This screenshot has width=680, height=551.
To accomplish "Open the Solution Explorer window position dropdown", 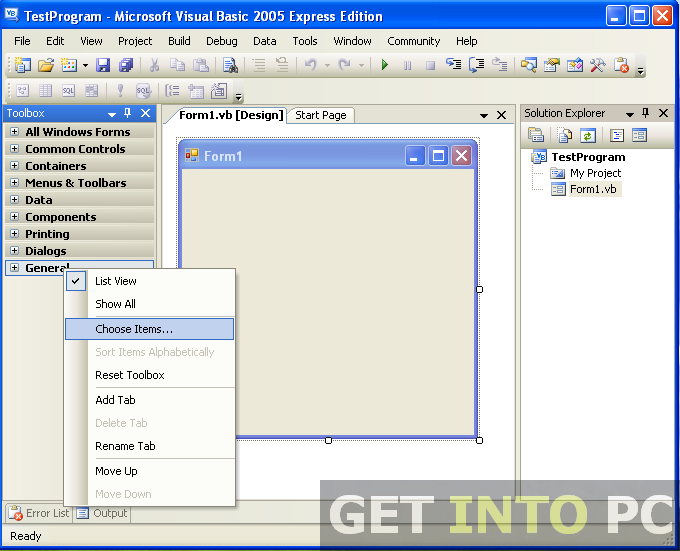I will coord(630,114).
